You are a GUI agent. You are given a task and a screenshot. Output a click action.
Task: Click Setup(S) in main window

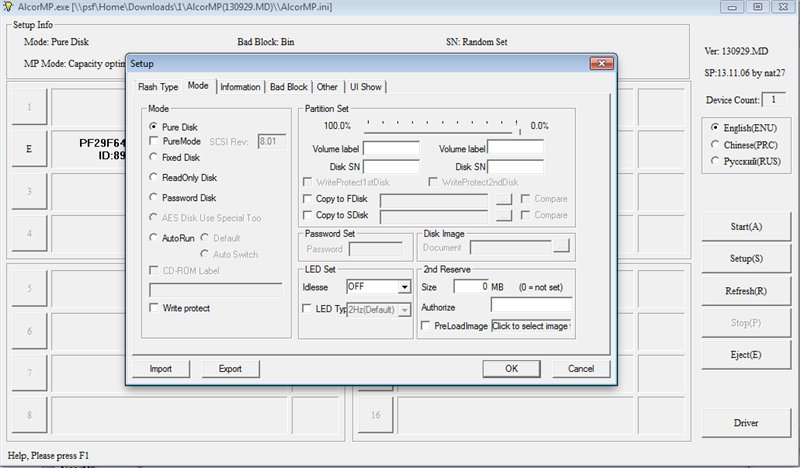click(x=746, y=258)
